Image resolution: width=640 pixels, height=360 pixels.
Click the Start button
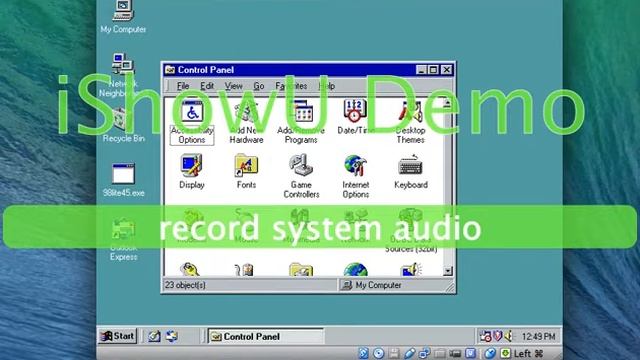[118, 336]
